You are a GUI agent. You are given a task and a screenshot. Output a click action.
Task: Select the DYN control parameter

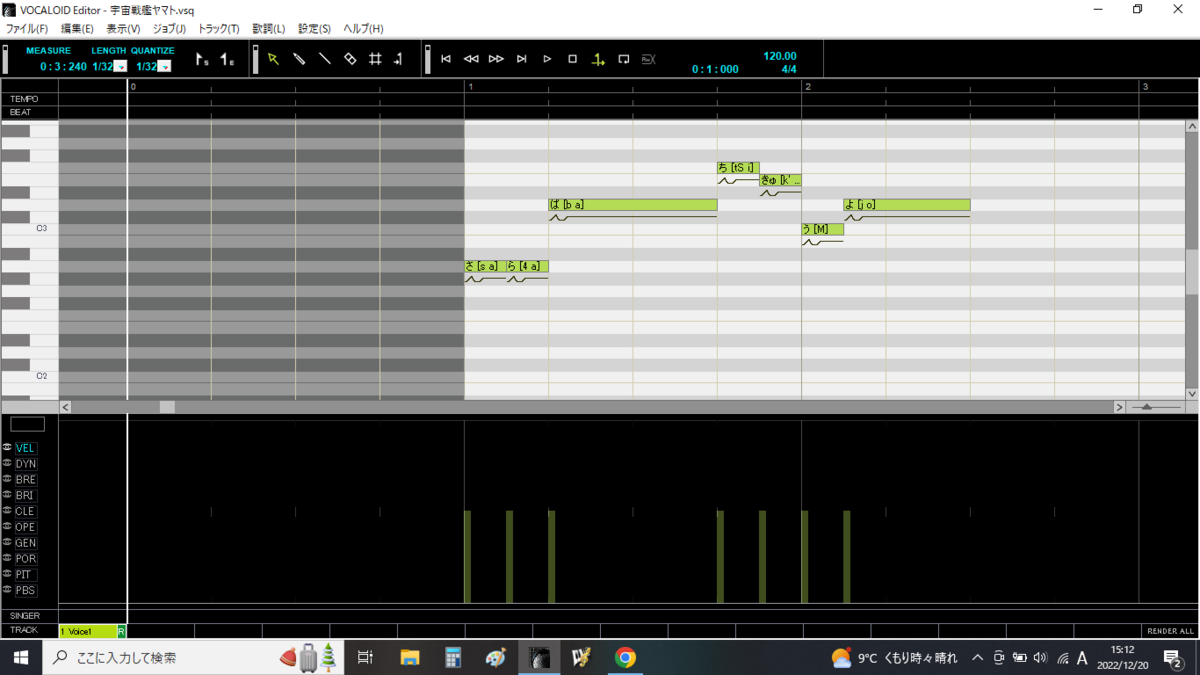point(25,464)
